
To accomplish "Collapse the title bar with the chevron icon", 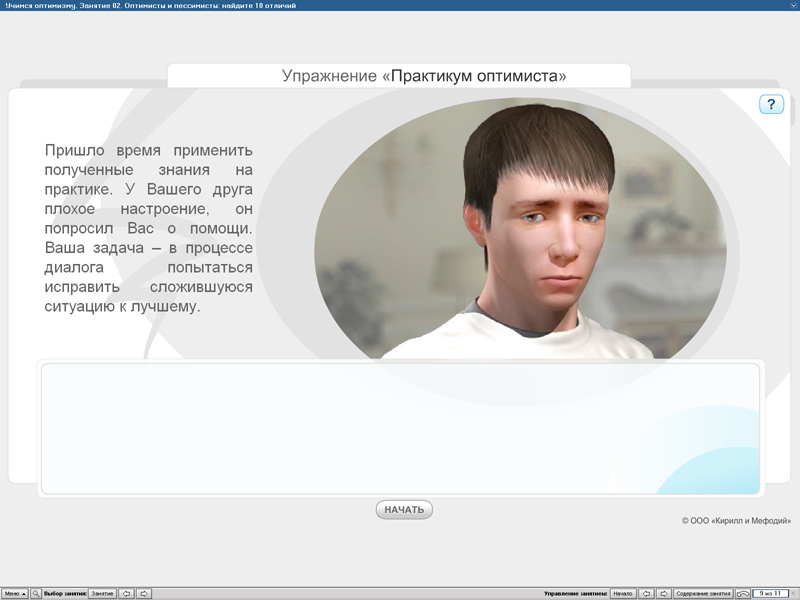I will (x=792, y=6).
